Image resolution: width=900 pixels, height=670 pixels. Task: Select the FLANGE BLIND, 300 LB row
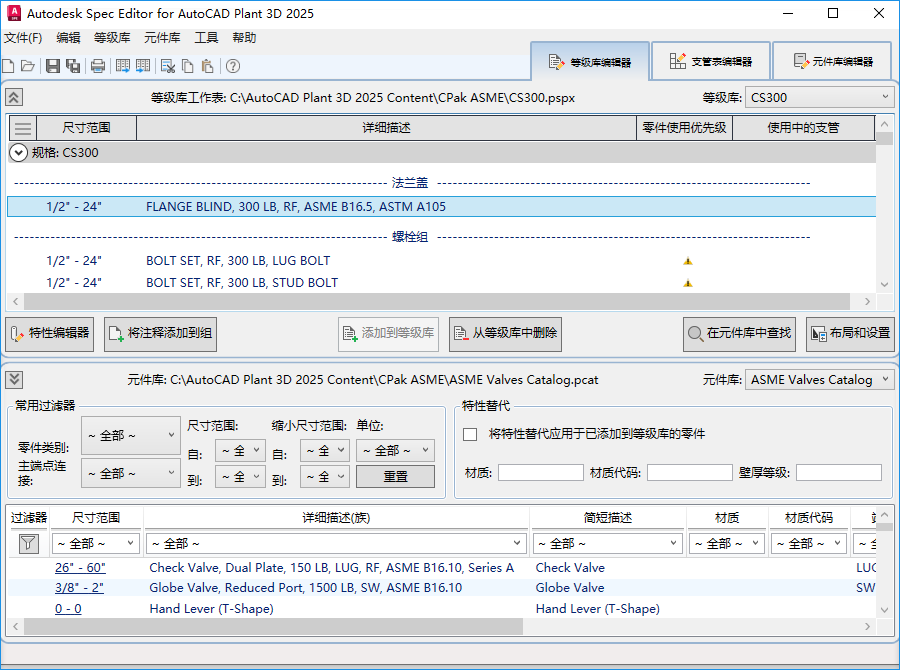point(441,207)
